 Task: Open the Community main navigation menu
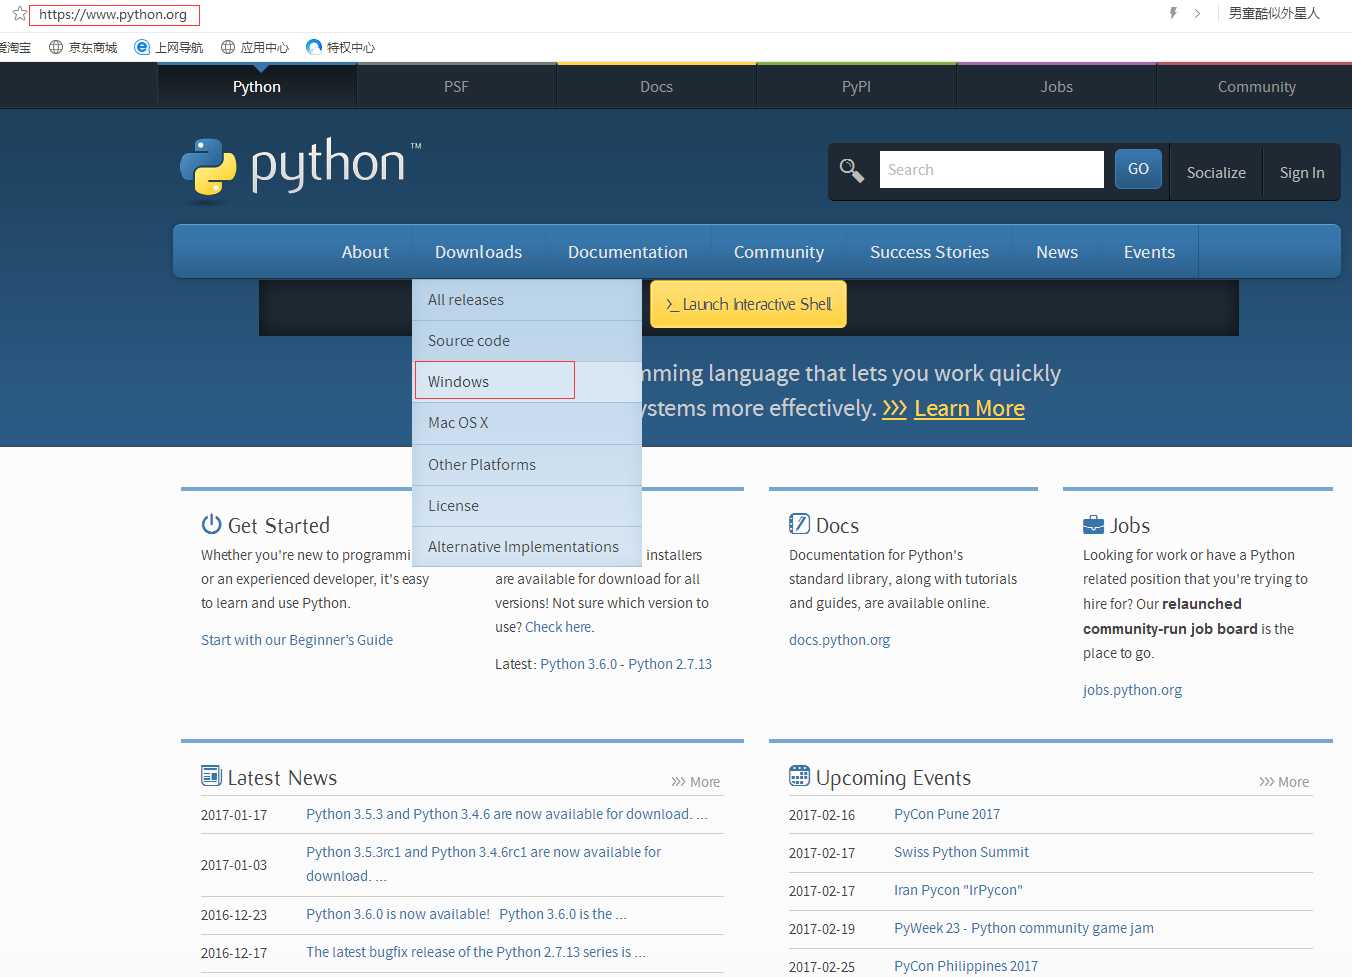pos(779,252)
